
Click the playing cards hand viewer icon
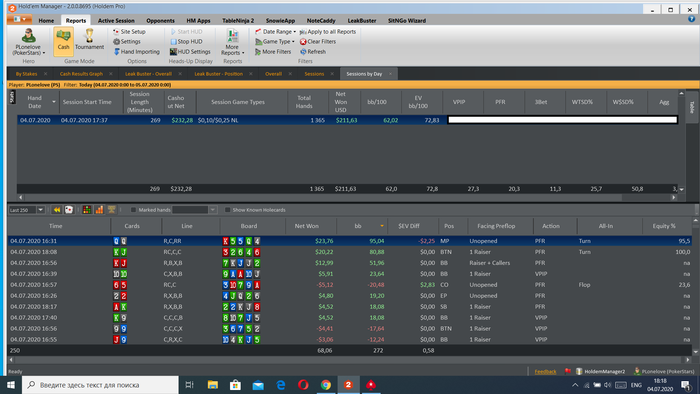tap(69, 210)
